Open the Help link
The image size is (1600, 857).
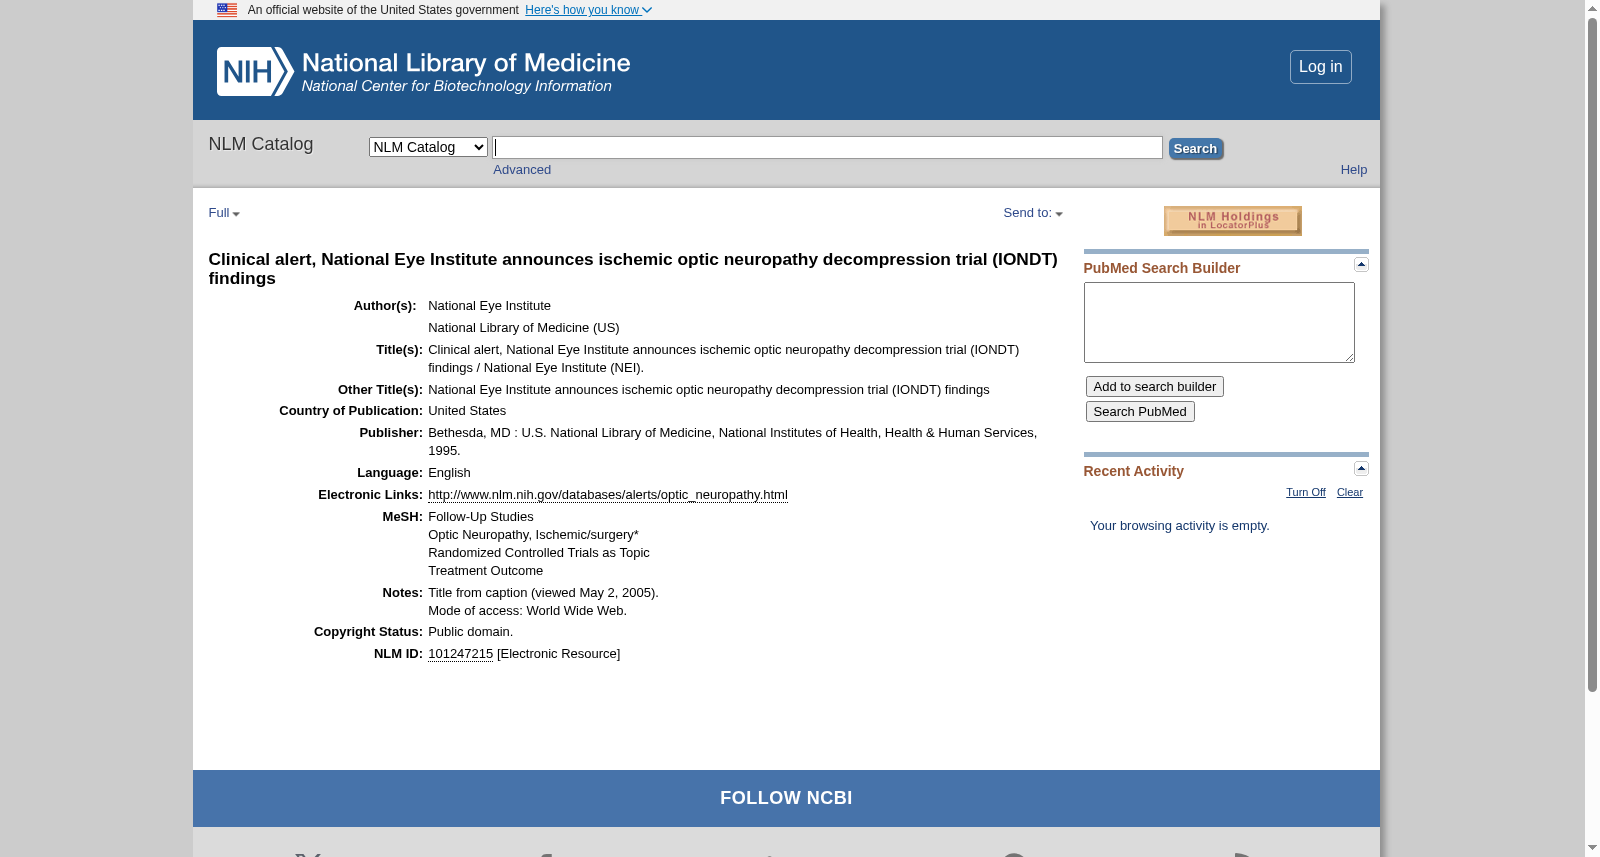pyautogui.click(x=1353, y=170)
